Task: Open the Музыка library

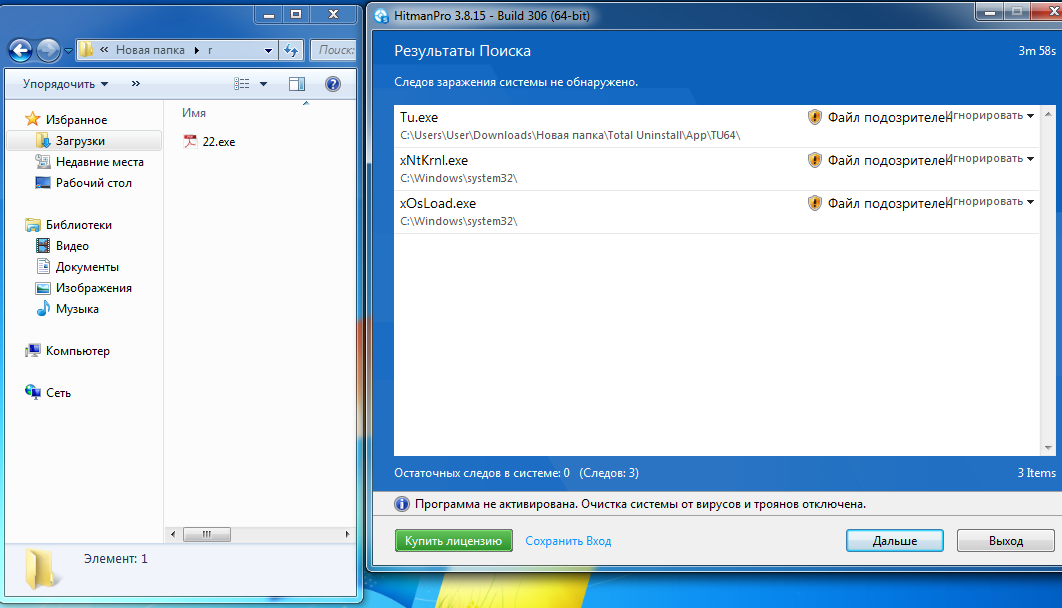Action: (x=77, y=309)
